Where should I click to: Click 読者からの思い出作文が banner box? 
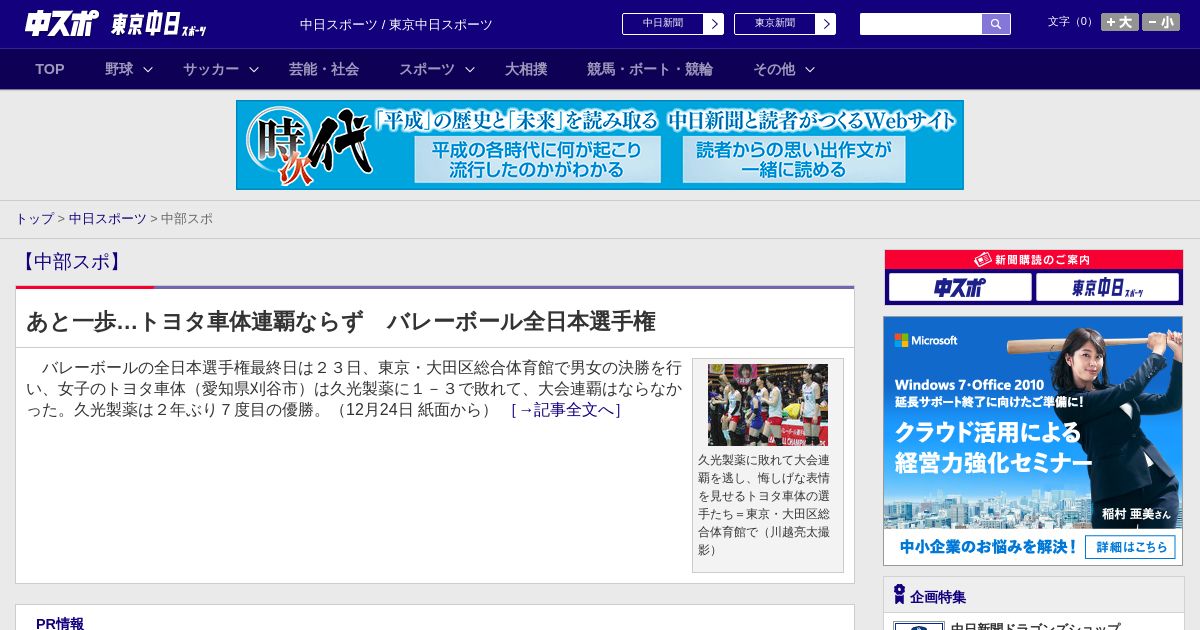pyautogui.click(x=794, y=160)
